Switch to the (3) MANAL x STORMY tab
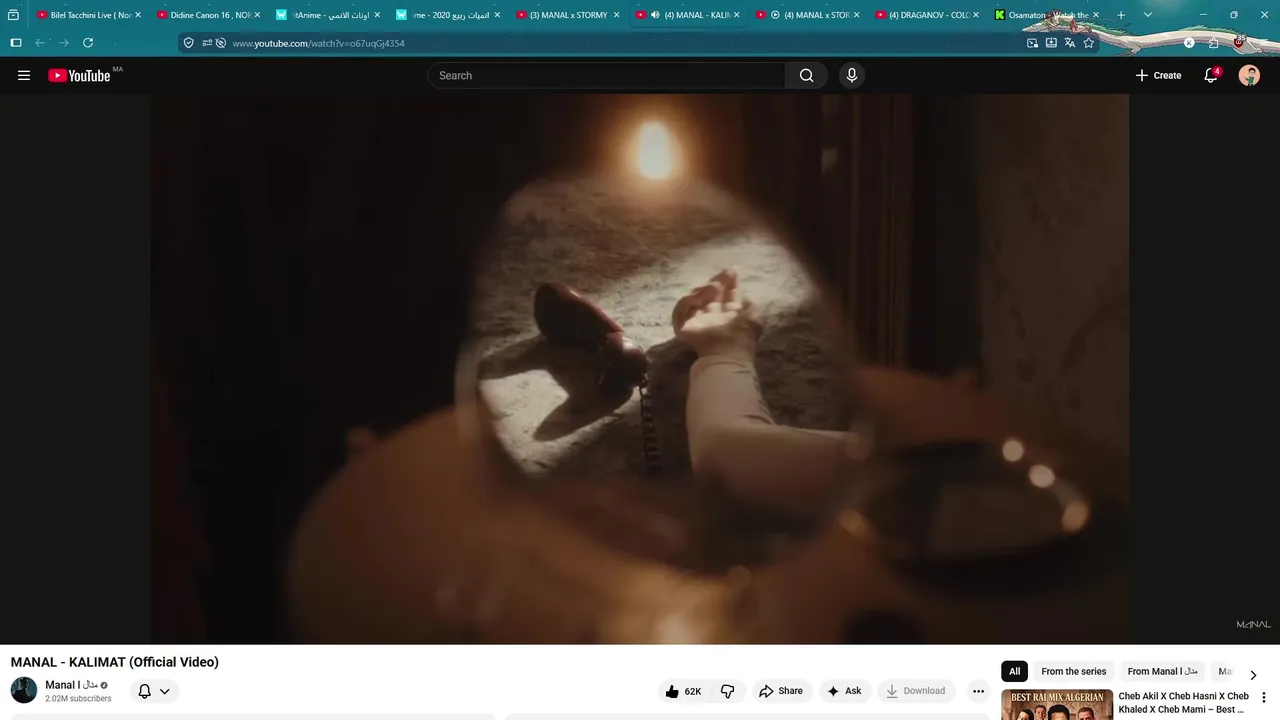This screenshot has height=720, width=1280. [566, 15]
